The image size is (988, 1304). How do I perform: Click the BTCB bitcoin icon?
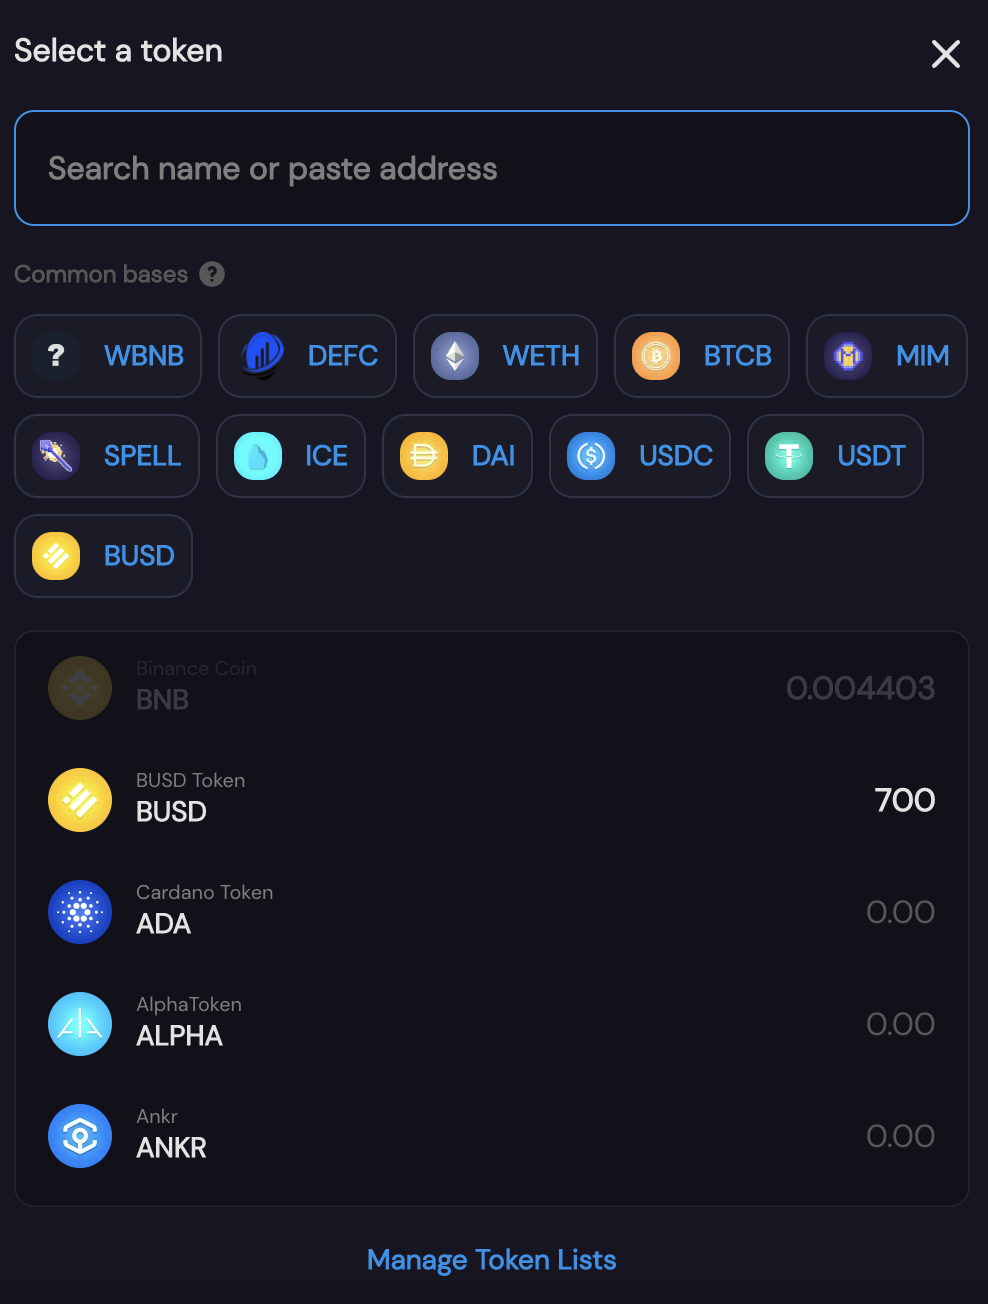(x=656, y=356)
